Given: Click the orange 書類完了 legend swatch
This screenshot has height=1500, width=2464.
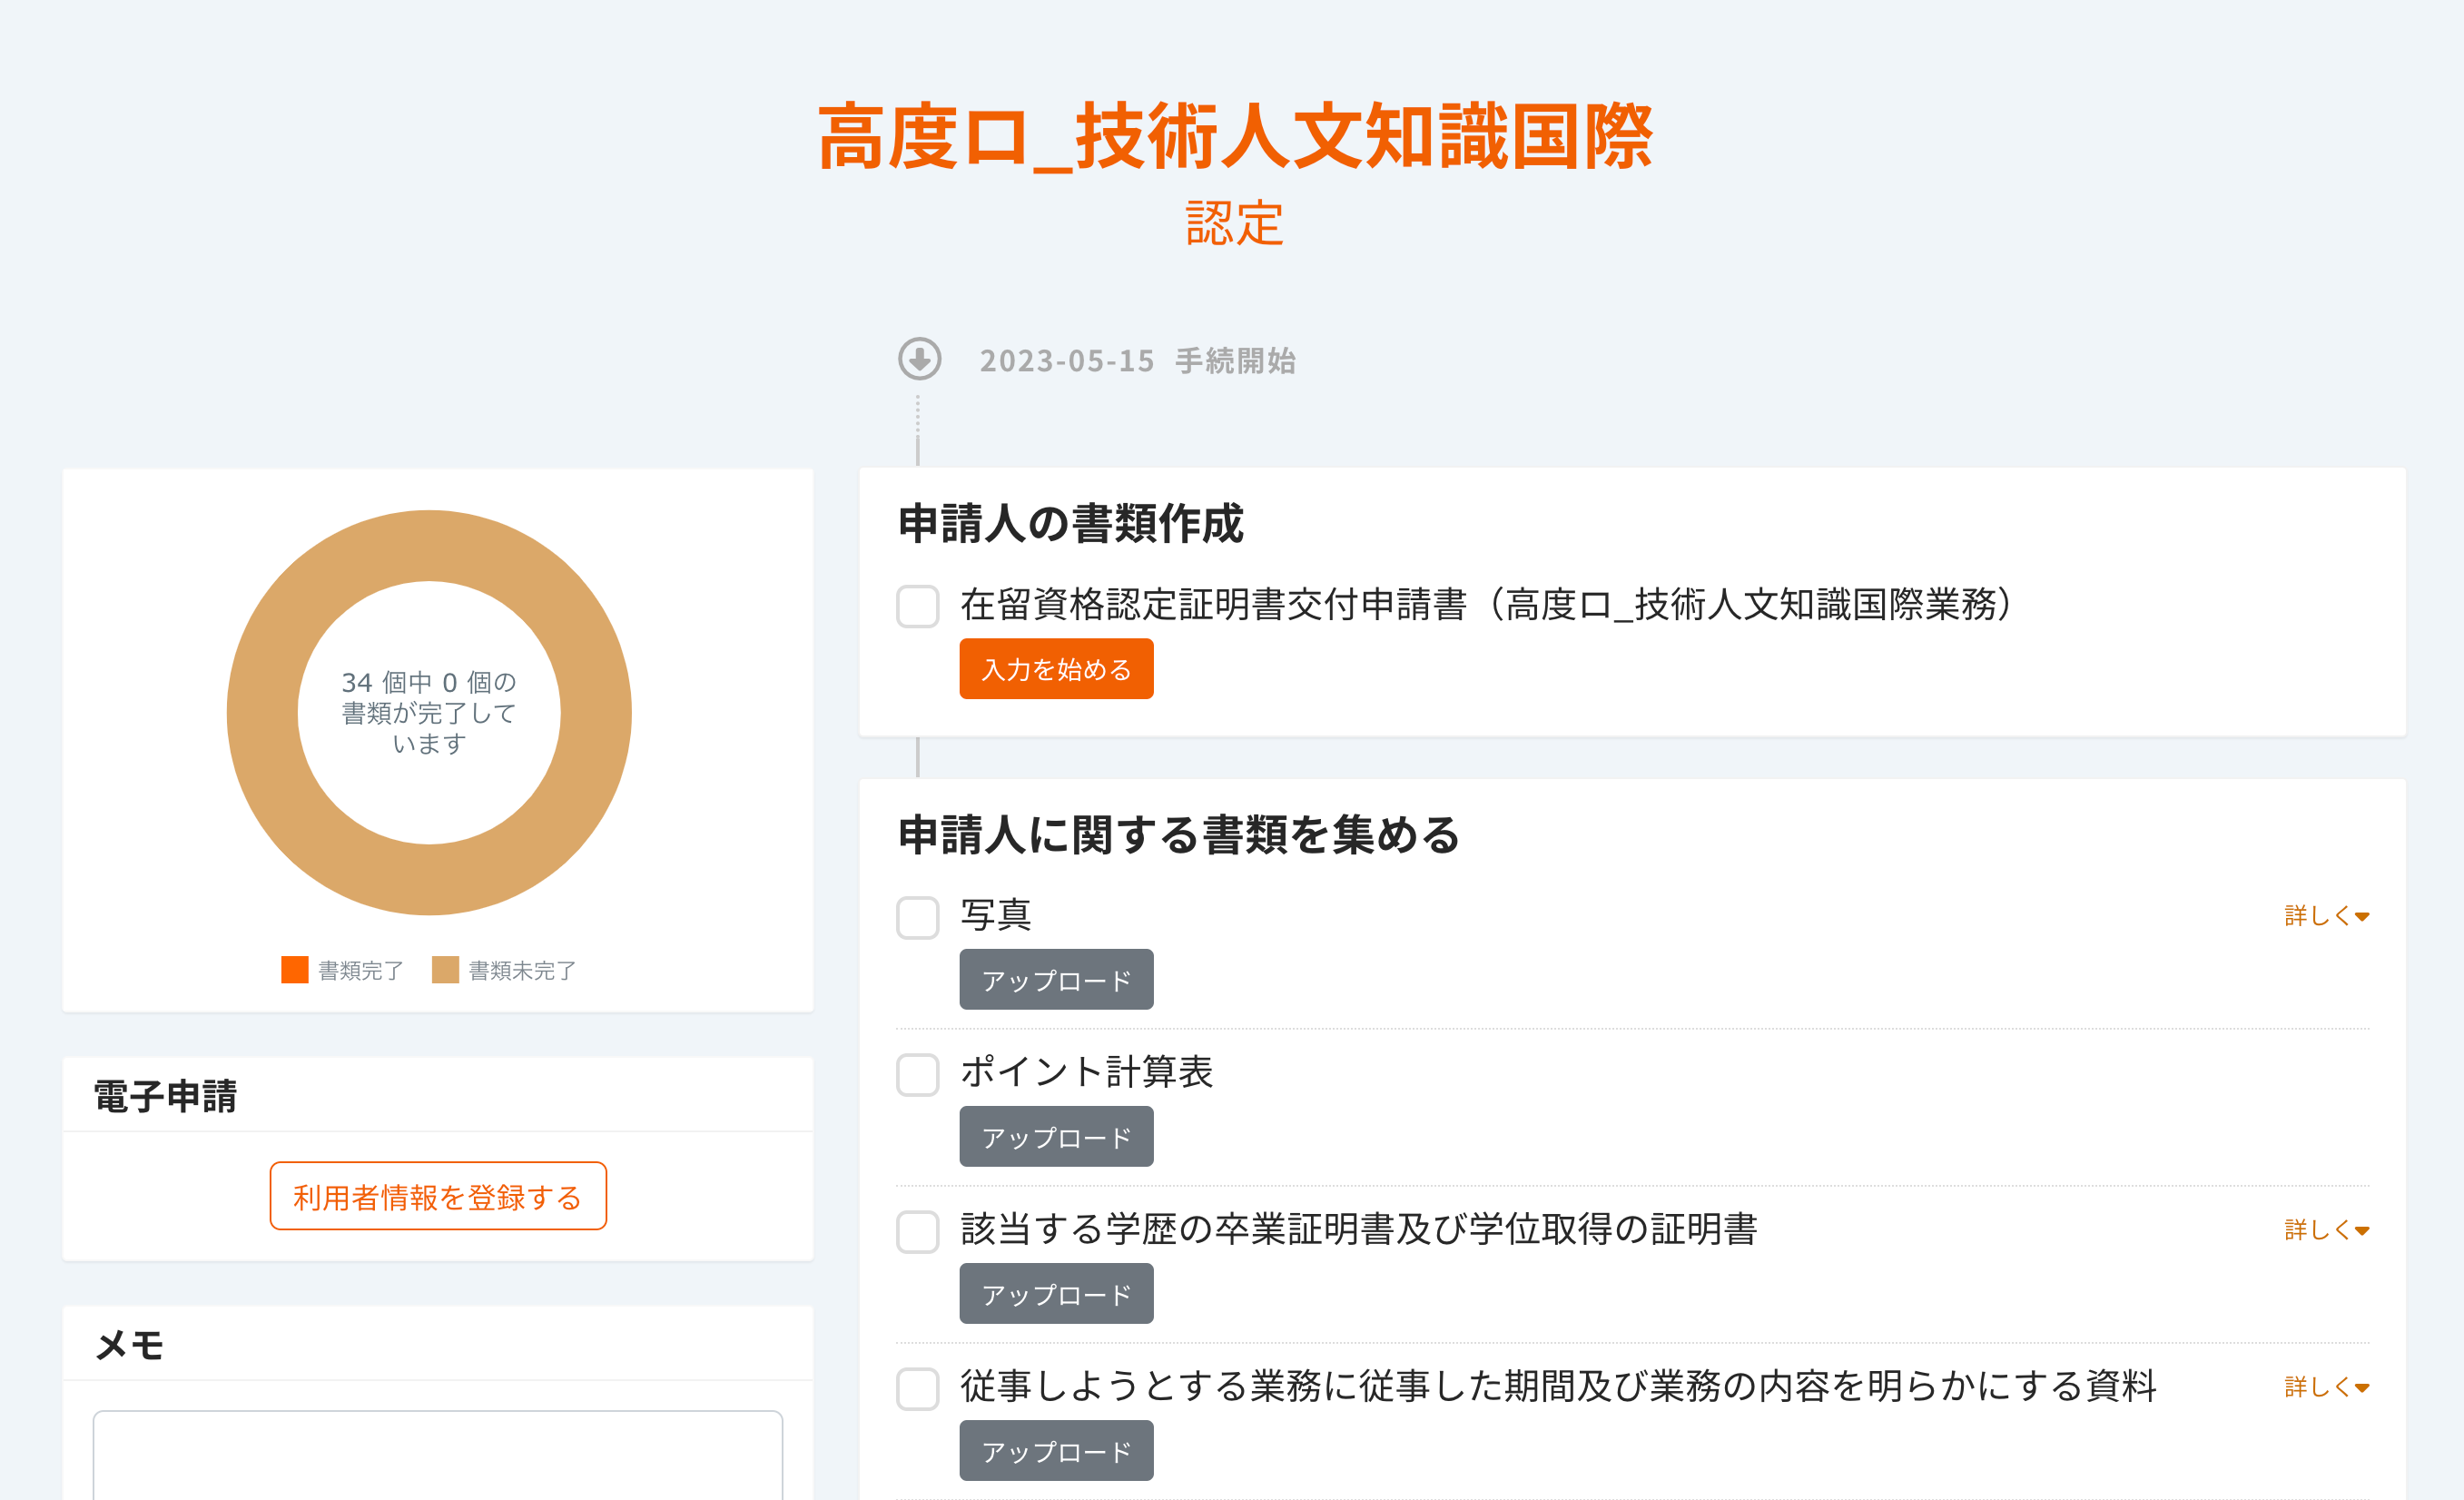Looking at the screenshot, I should click(x=294, y=970).
